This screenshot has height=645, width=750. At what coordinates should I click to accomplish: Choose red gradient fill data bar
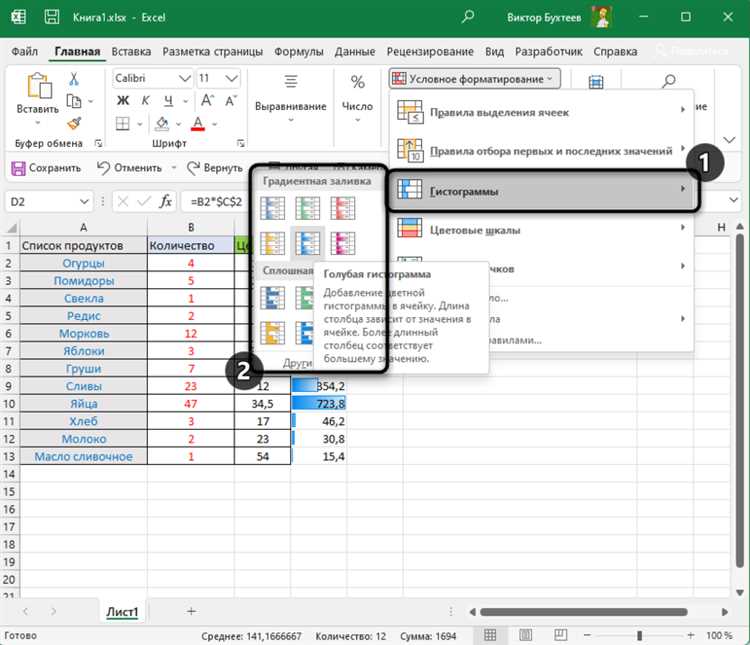pos(343,208)
